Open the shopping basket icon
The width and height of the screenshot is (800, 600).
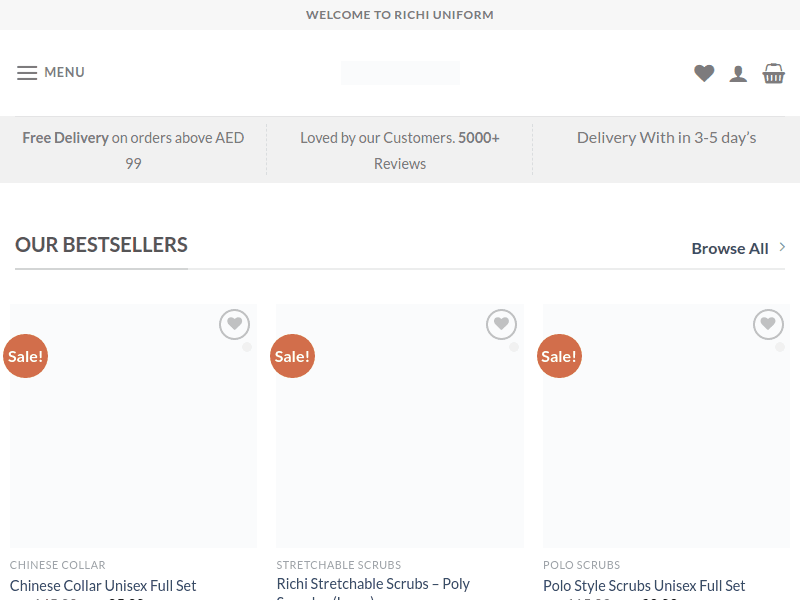[x=773, y=73]
